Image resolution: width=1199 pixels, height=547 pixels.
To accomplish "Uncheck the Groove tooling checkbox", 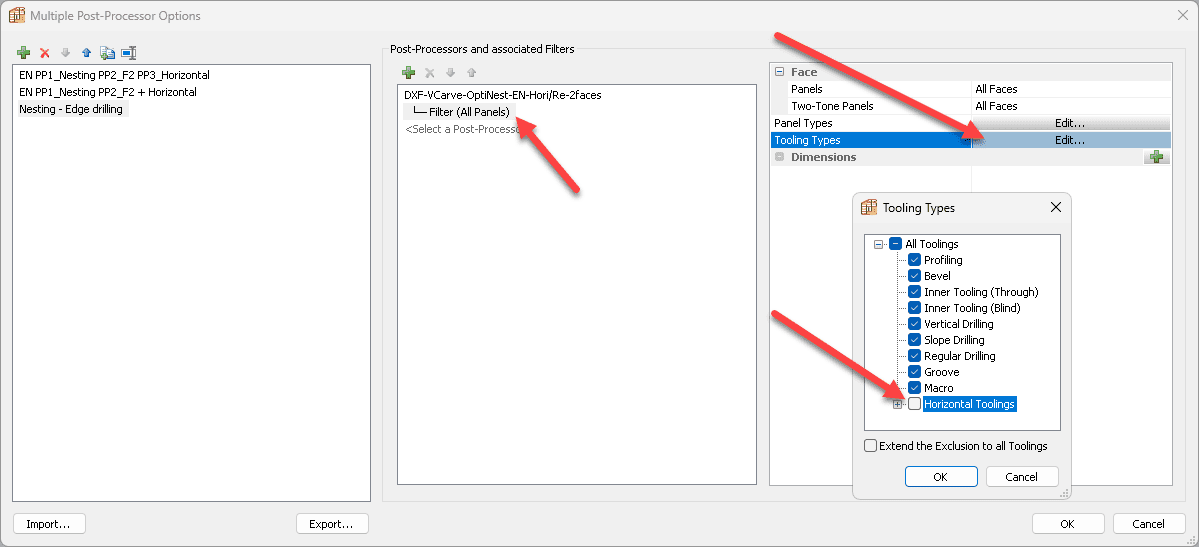I will click(914, 372).
